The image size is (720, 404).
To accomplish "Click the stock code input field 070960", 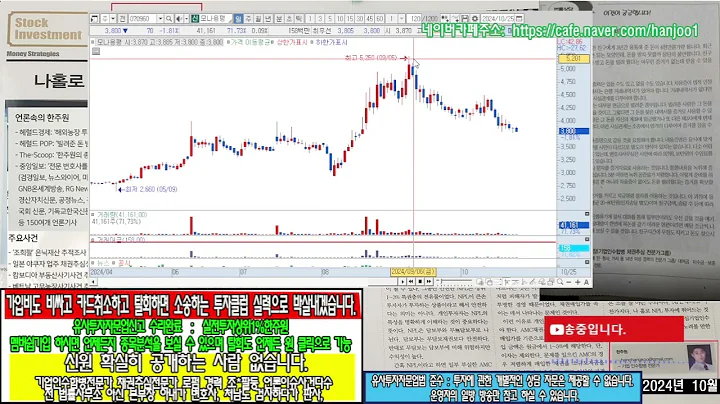I will tap(143, 18).
